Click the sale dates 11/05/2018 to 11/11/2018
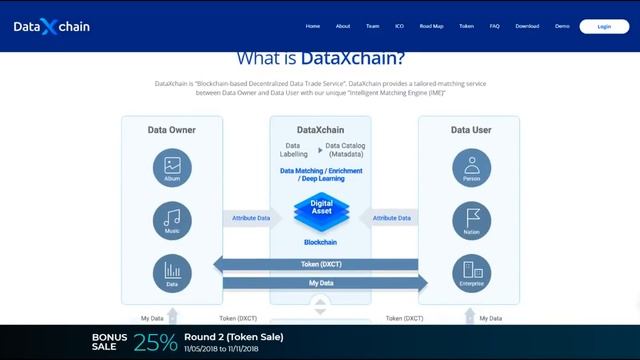This screenshot has width=640, height=360. (221, 349)
